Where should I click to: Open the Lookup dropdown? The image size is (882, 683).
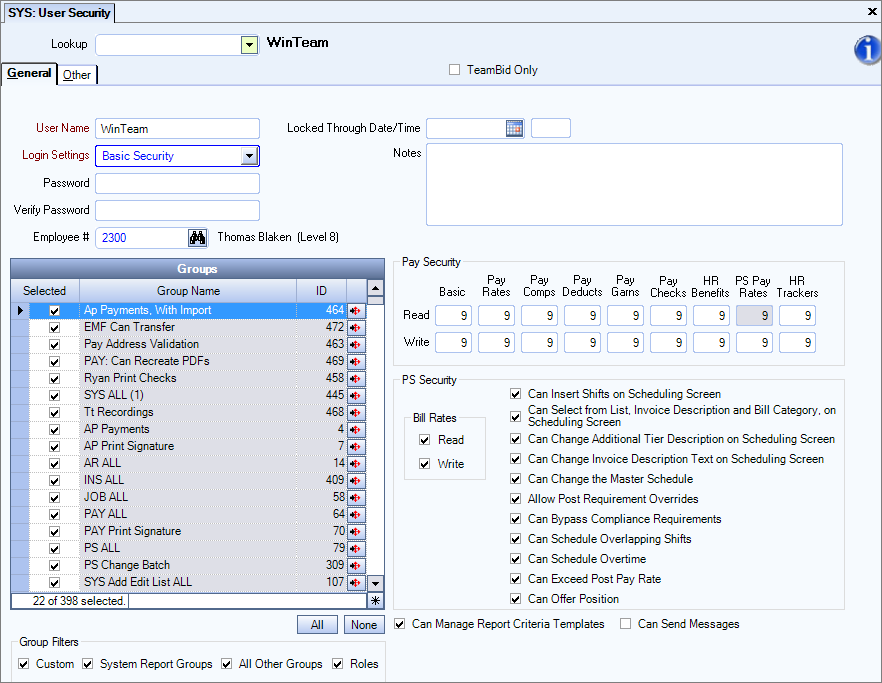[x=248, y=44]
